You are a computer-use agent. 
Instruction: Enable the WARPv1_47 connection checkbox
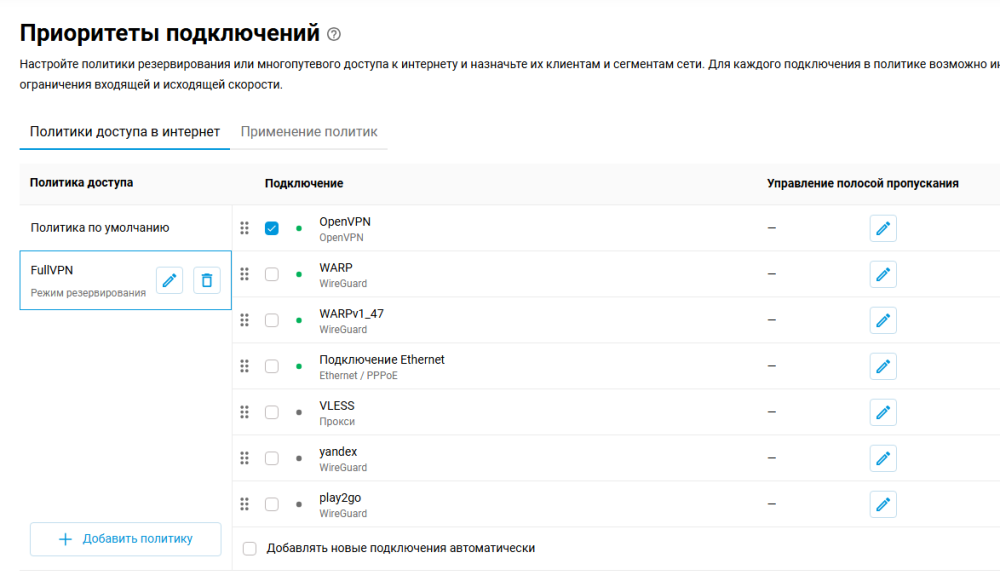272,320
